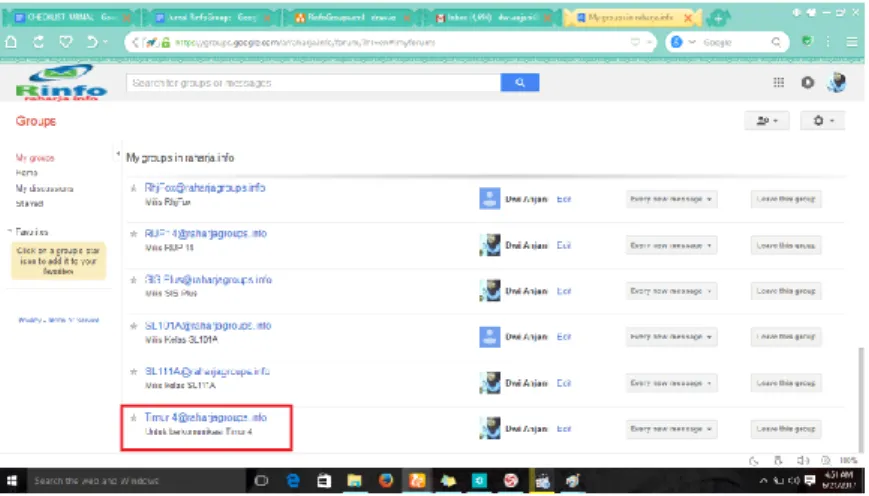
Task: Open delivery dropdown for RhjFox group
Action: 671,199
